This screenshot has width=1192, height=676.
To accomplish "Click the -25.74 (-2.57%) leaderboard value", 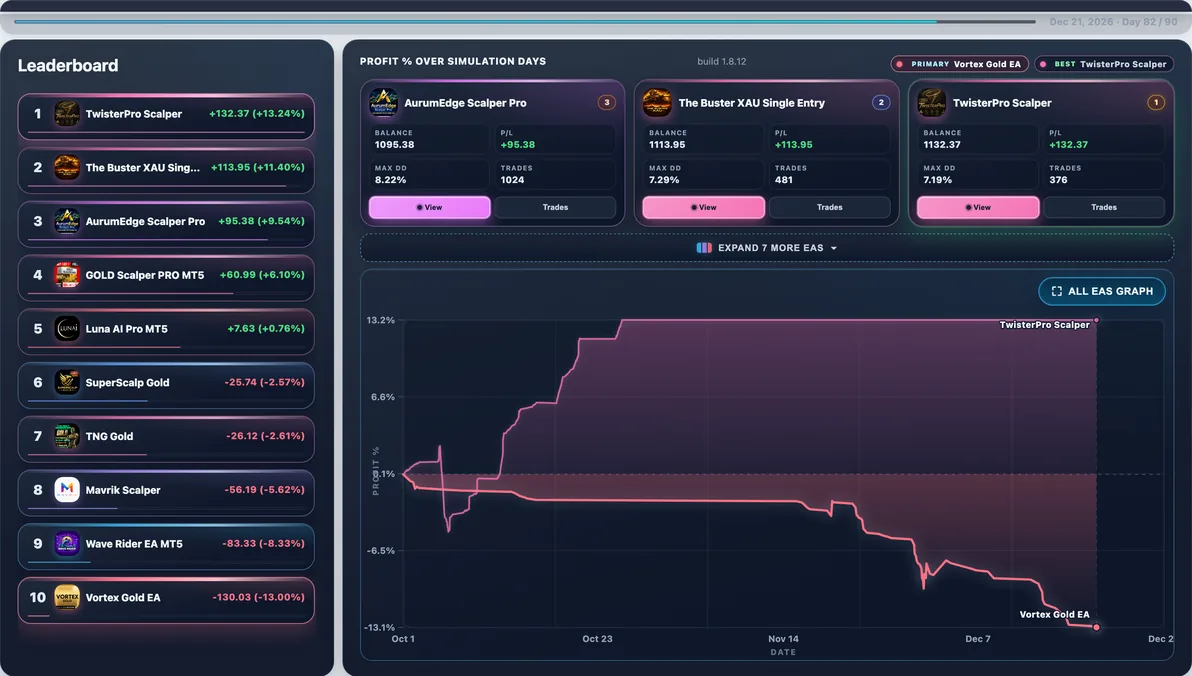I will (x=265, y=382).
